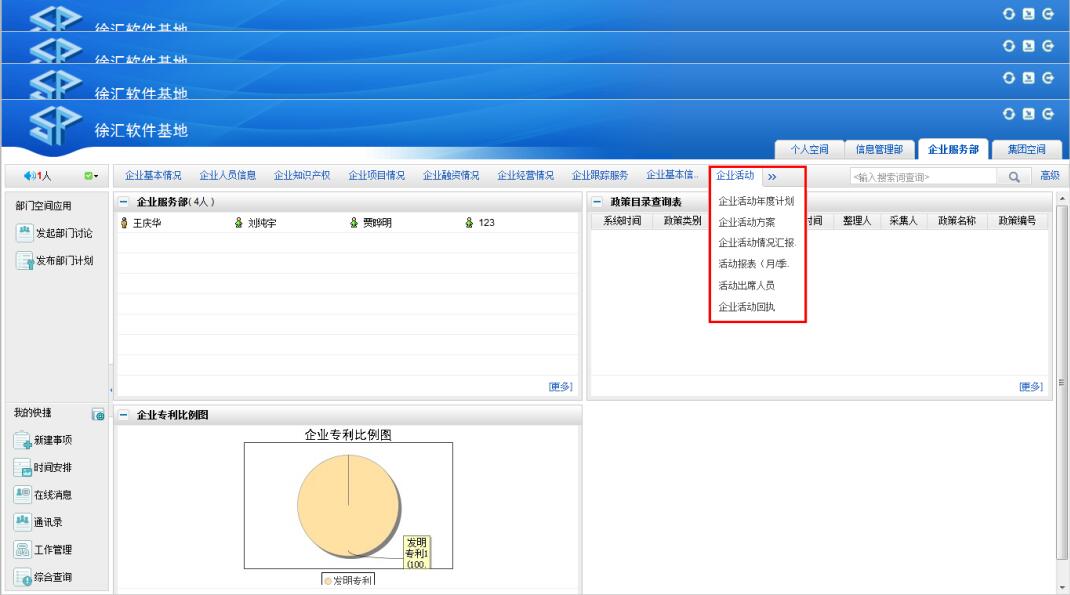Image resolution: width=1070 pixels, height=595 pixels.
Task: Click the square arrow icon in the bottom header row
Action: 1028,114
